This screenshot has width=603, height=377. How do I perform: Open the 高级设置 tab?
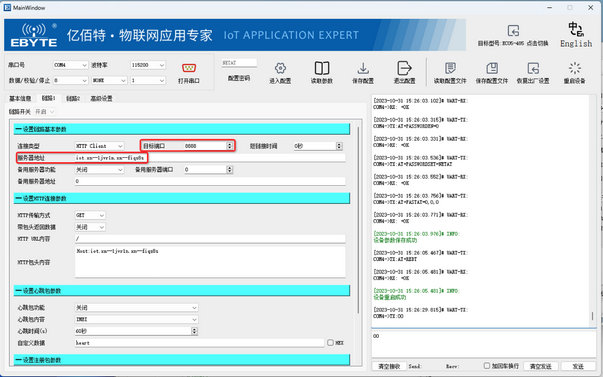click(101, 98)
